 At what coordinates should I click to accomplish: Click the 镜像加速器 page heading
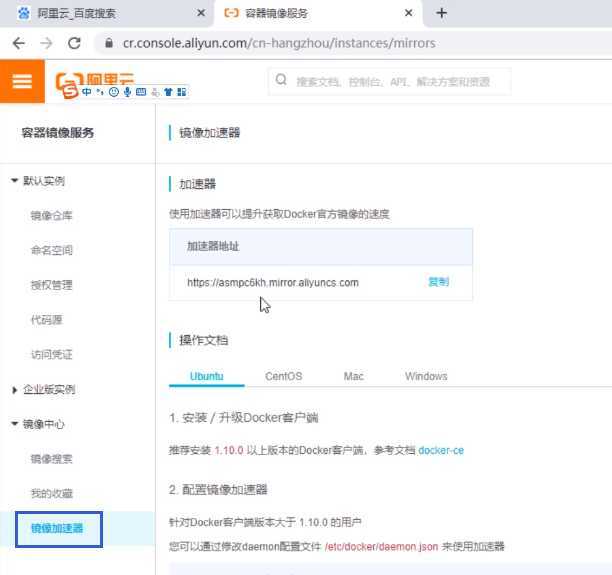tap(210, 133)
